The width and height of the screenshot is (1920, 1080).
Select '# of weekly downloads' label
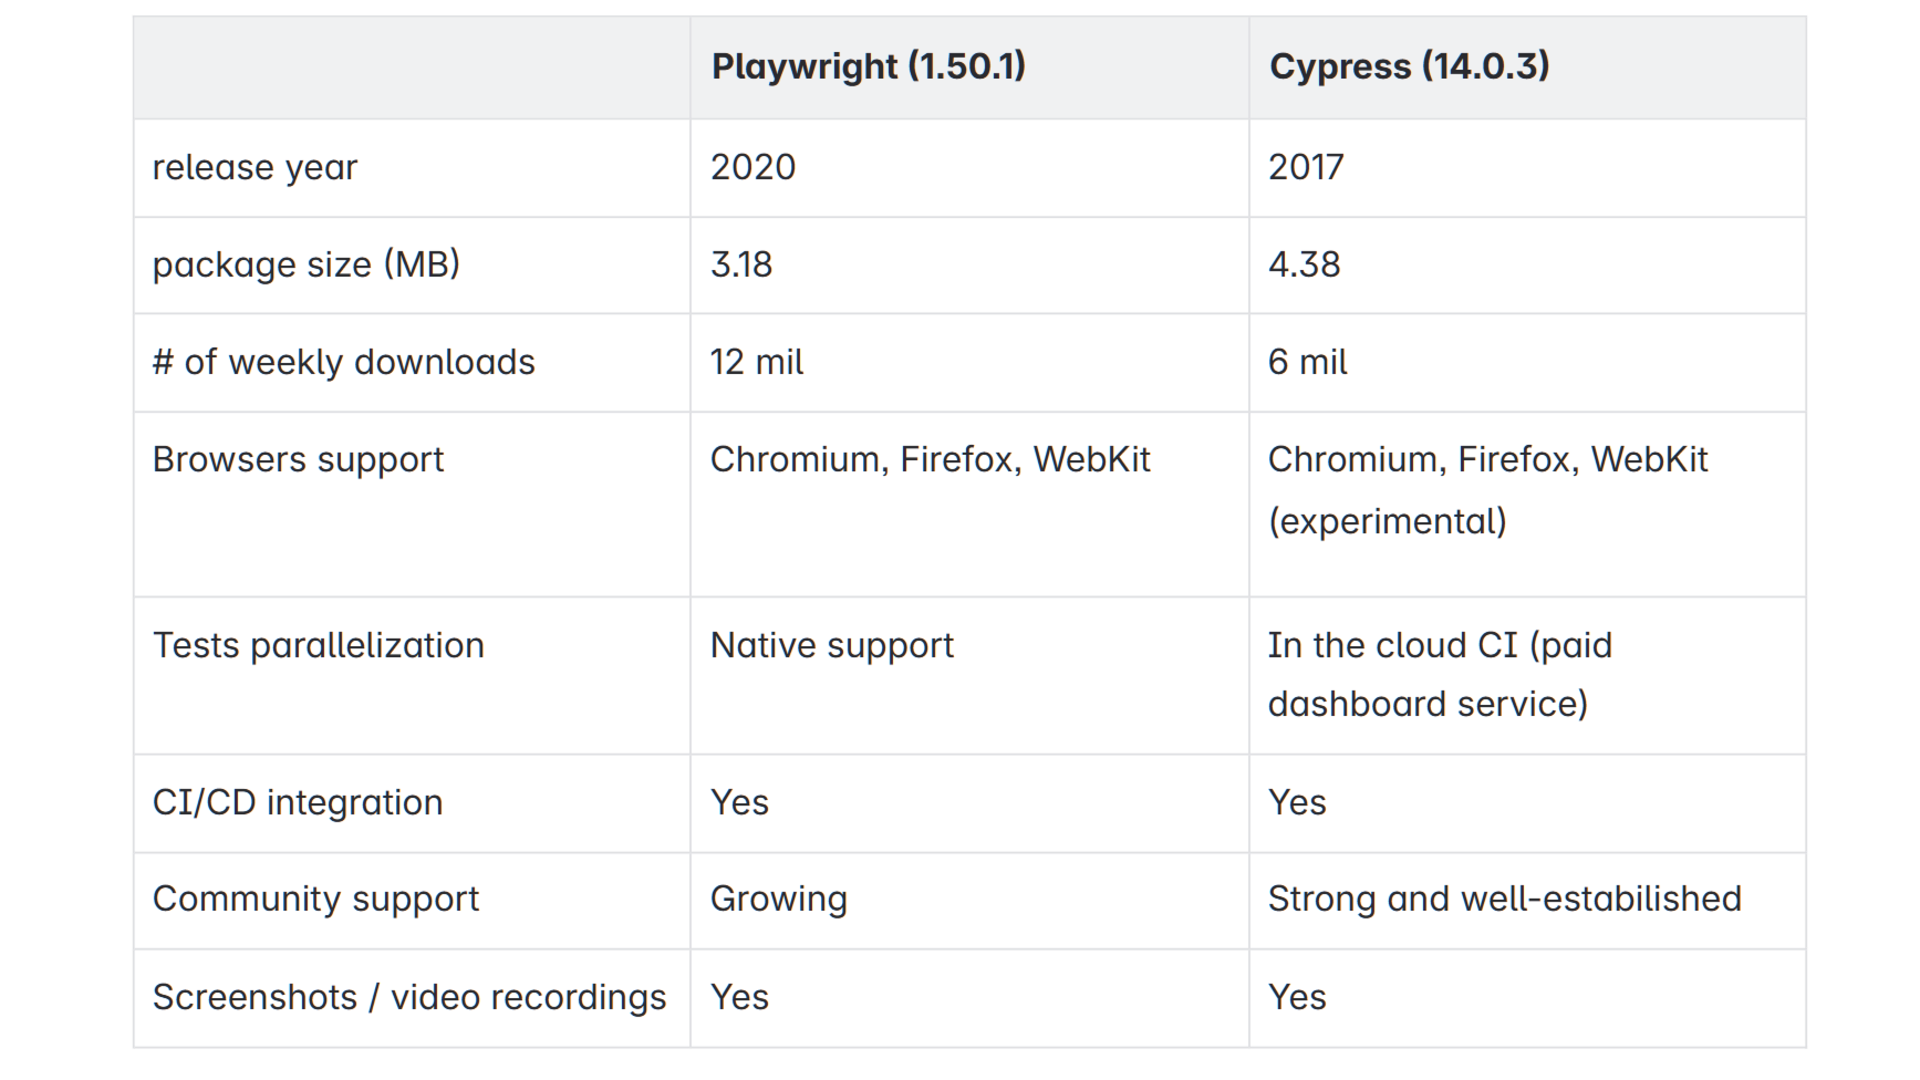[343, 362]
